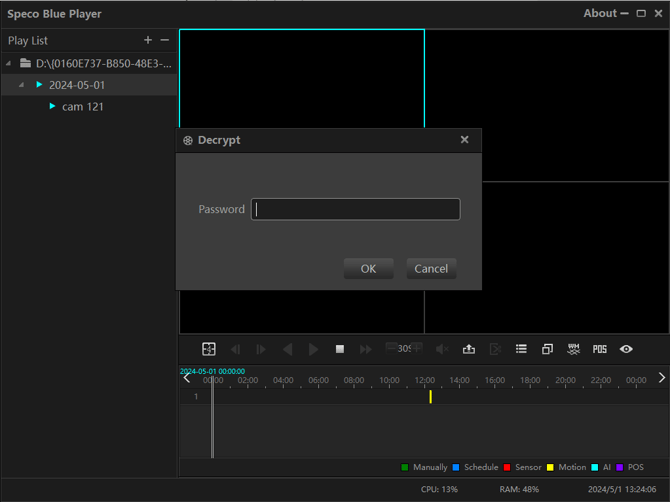Open the About menu

[600, 13]
